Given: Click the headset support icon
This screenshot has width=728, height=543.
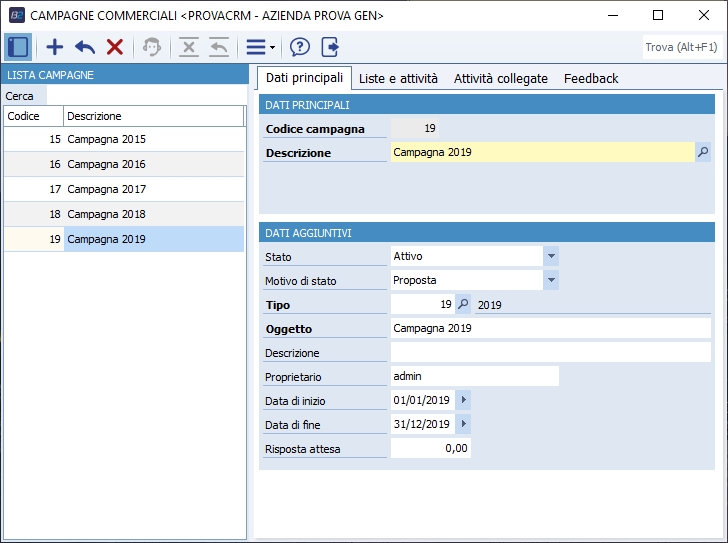Looking at the screenshot, I should [x=151, y=47].
